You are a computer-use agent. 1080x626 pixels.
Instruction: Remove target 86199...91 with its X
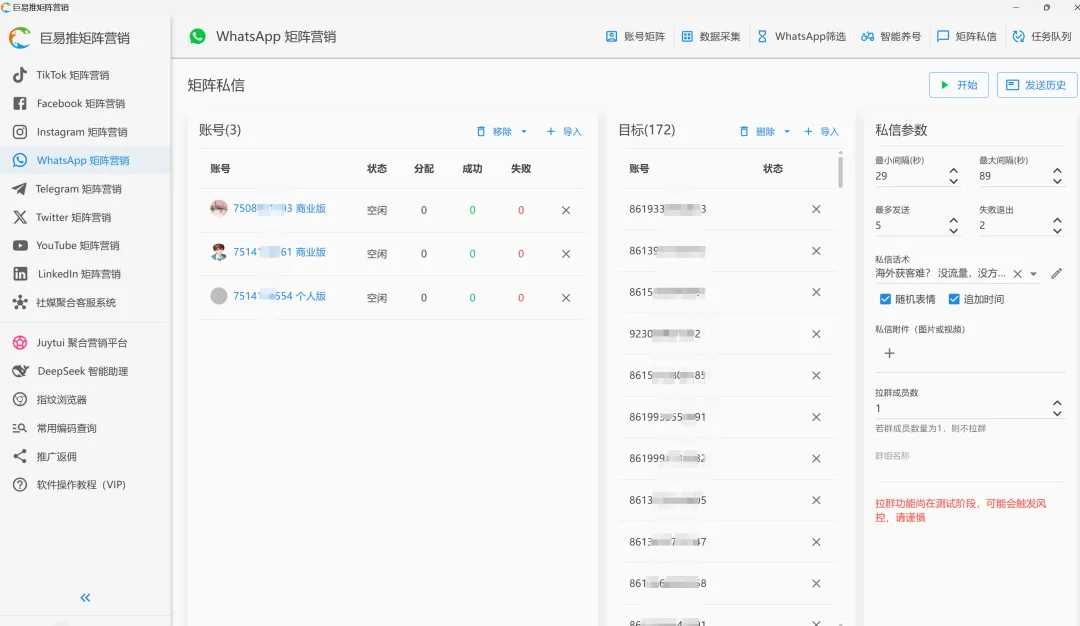[816, 417]
